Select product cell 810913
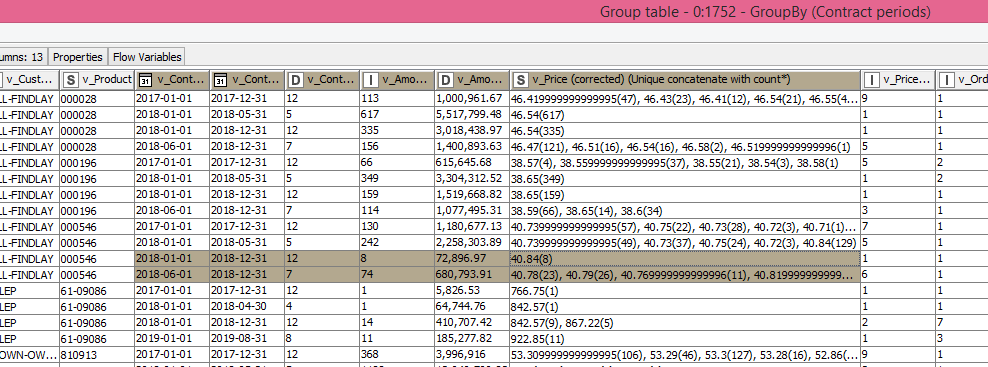This screenshot has width=988, height=367. coord(96,356)
